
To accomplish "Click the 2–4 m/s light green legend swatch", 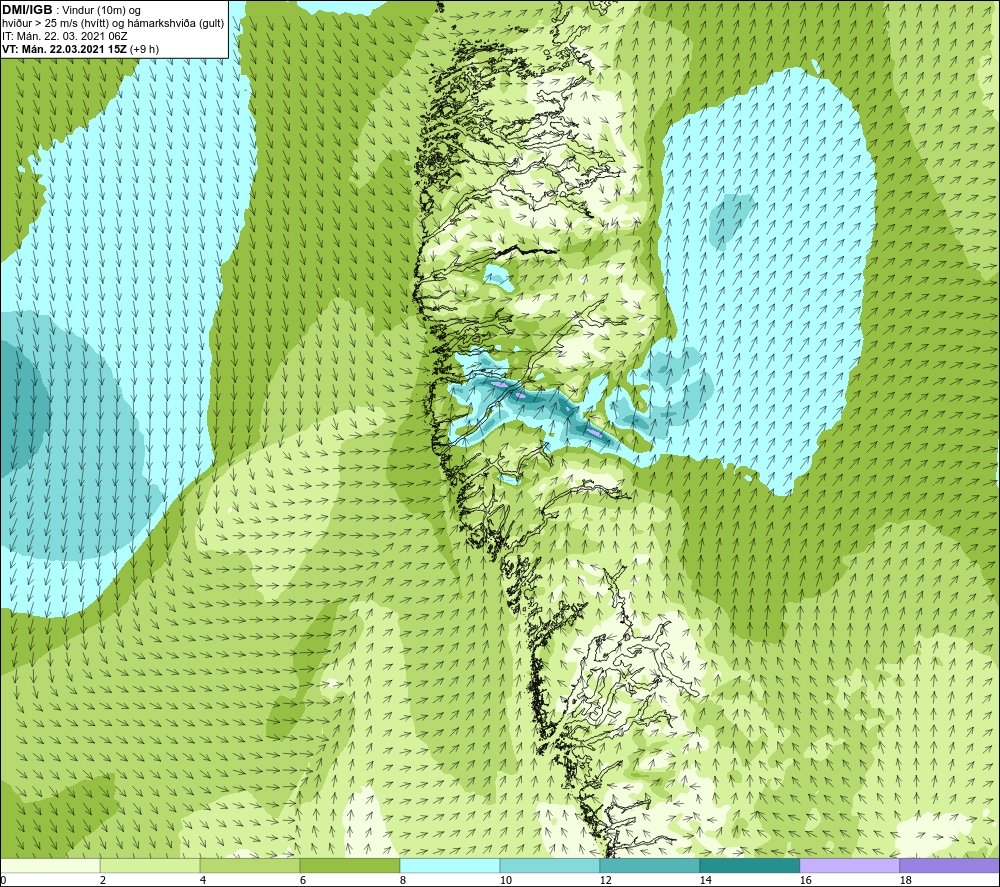I will (x=150, y=865).
